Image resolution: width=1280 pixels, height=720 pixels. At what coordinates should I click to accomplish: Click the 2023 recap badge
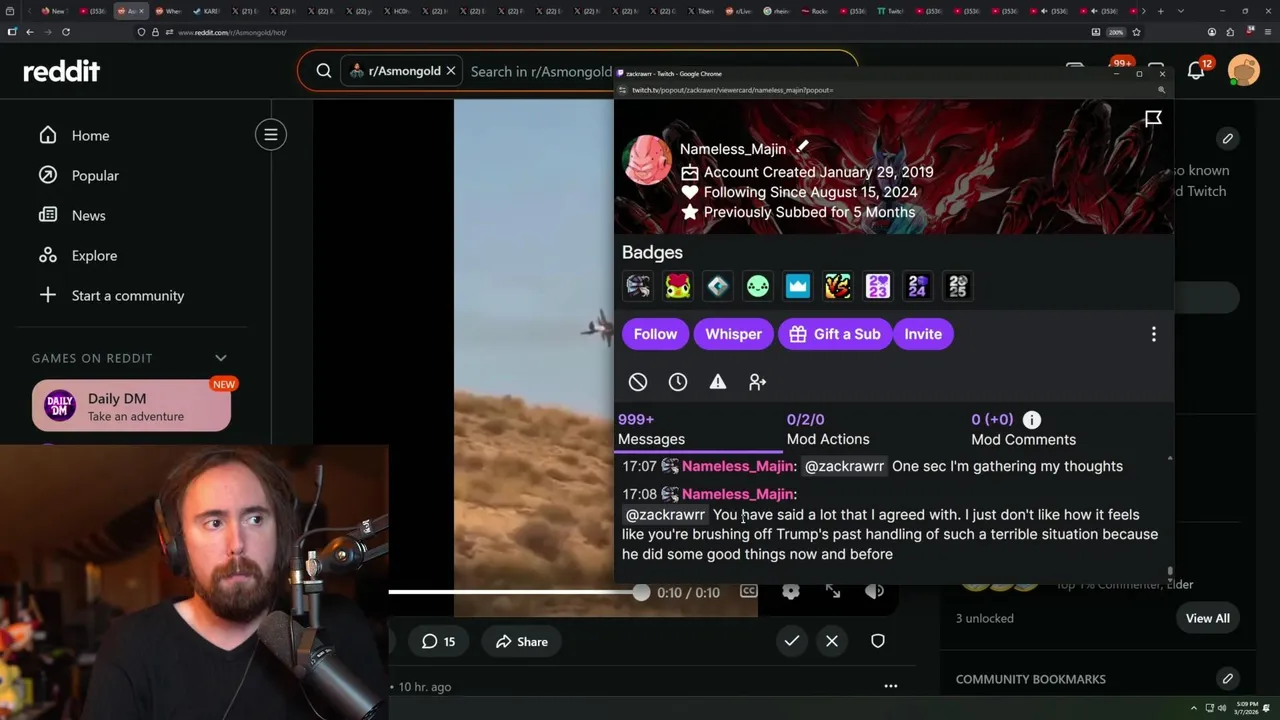click(x=878, y=287)
